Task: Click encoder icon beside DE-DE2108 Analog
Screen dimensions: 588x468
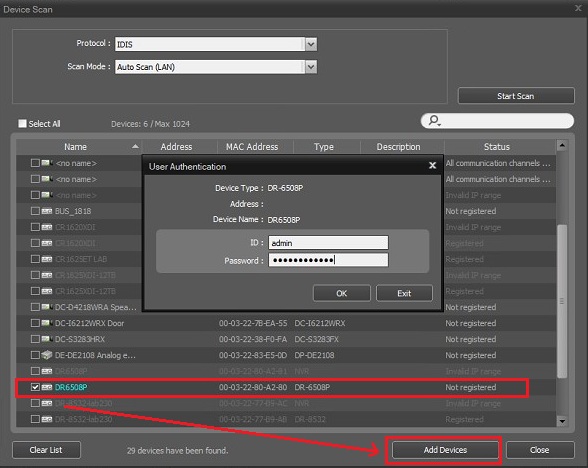Action: (x=47, y=355)
